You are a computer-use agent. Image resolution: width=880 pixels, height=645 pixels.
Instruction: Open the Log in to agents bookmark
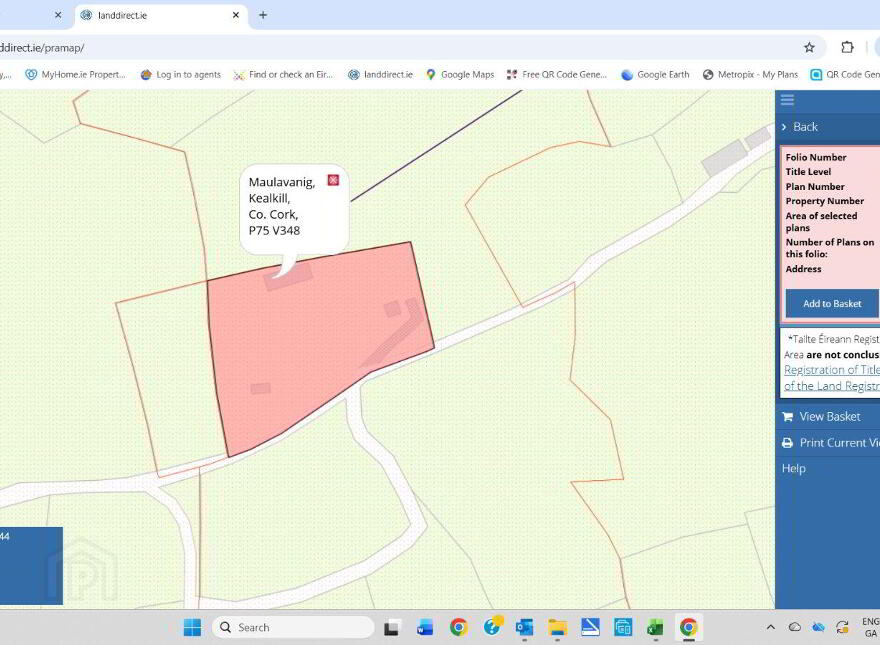pos(181,75)
